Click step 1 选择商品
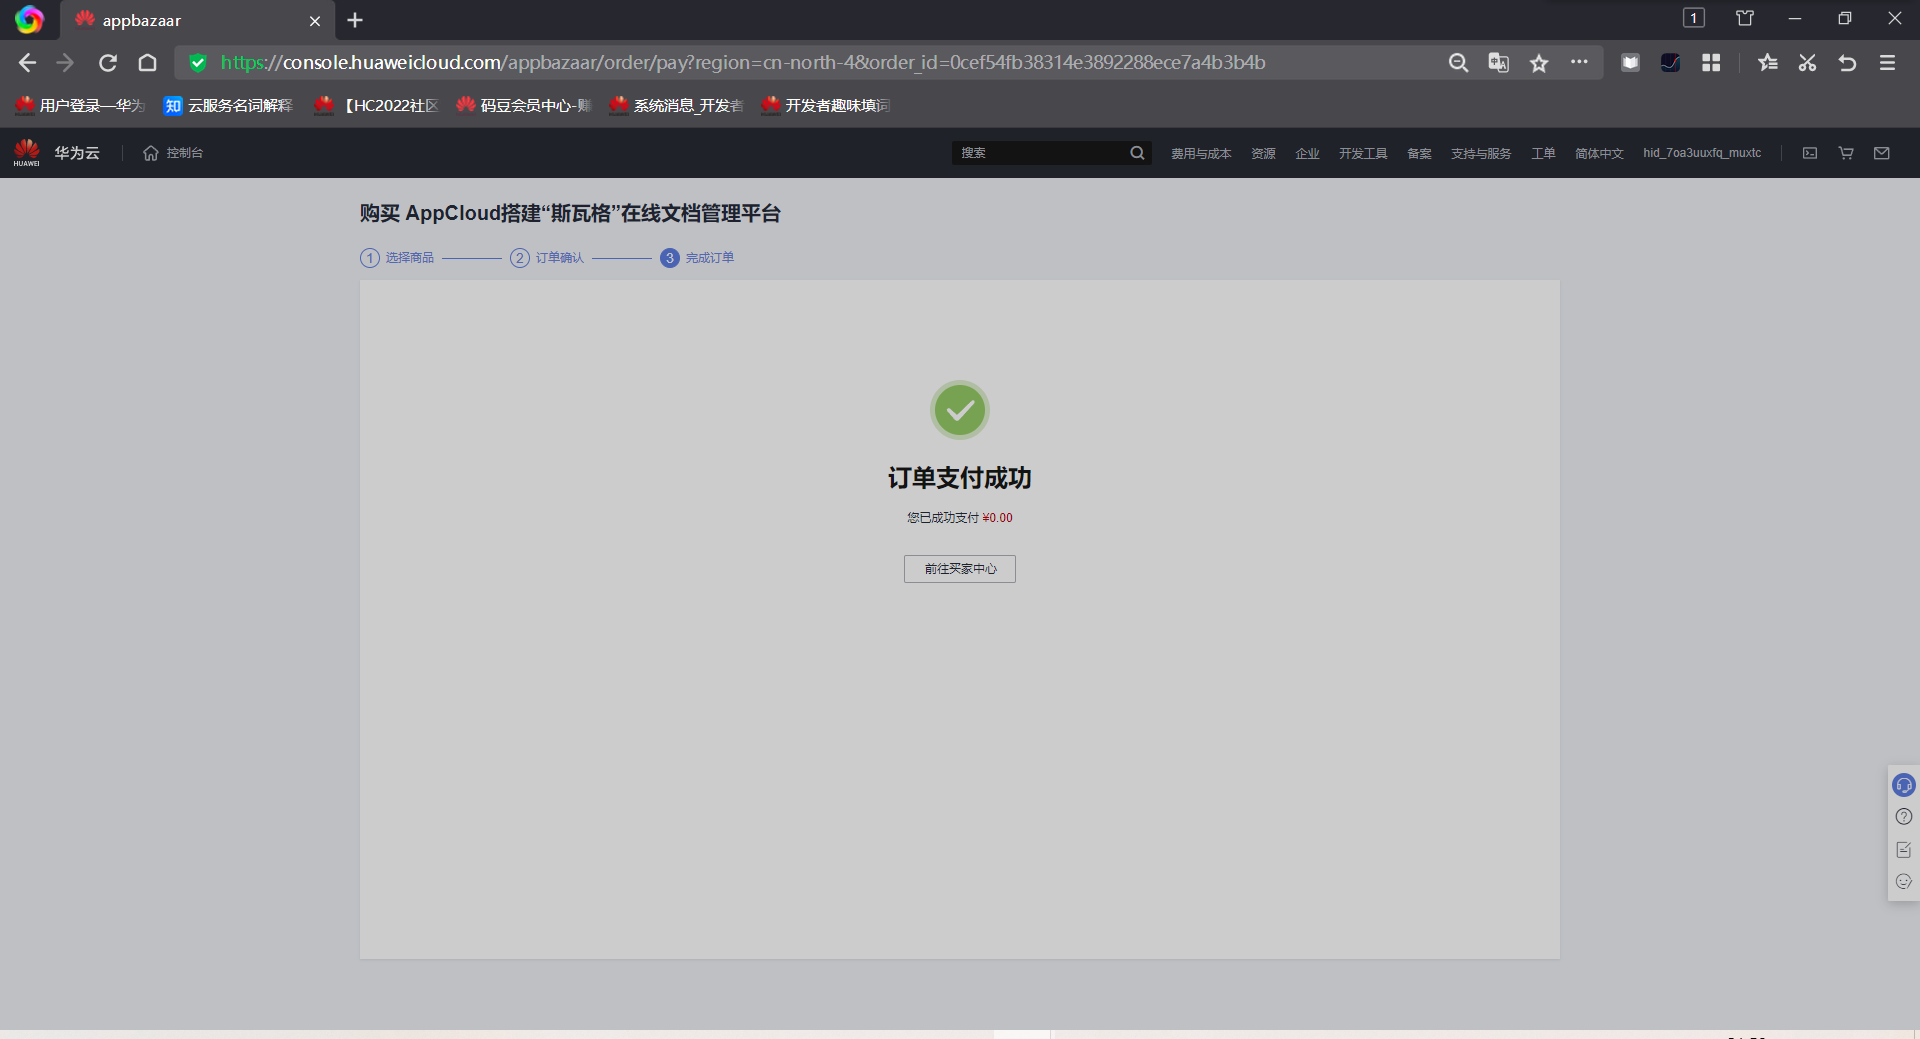Screen dimensions: 1920x1039 pos(397,258)
